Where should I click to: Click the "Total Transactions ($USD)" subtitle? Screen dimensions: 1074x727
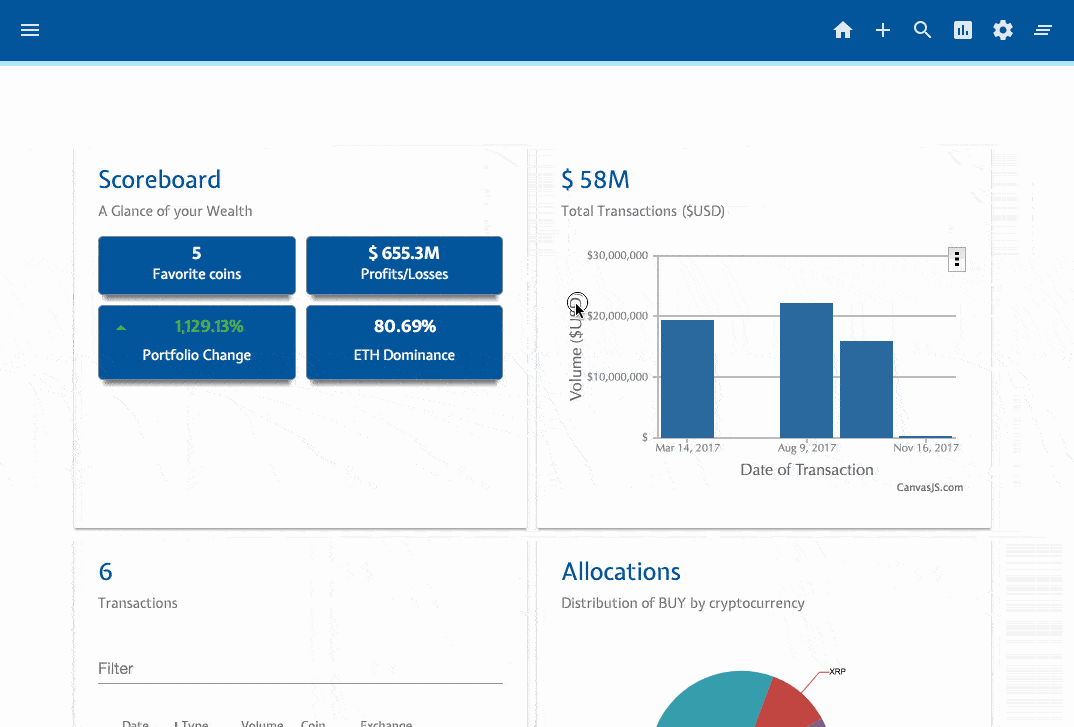pyautogui.click(x=642, y=211)
